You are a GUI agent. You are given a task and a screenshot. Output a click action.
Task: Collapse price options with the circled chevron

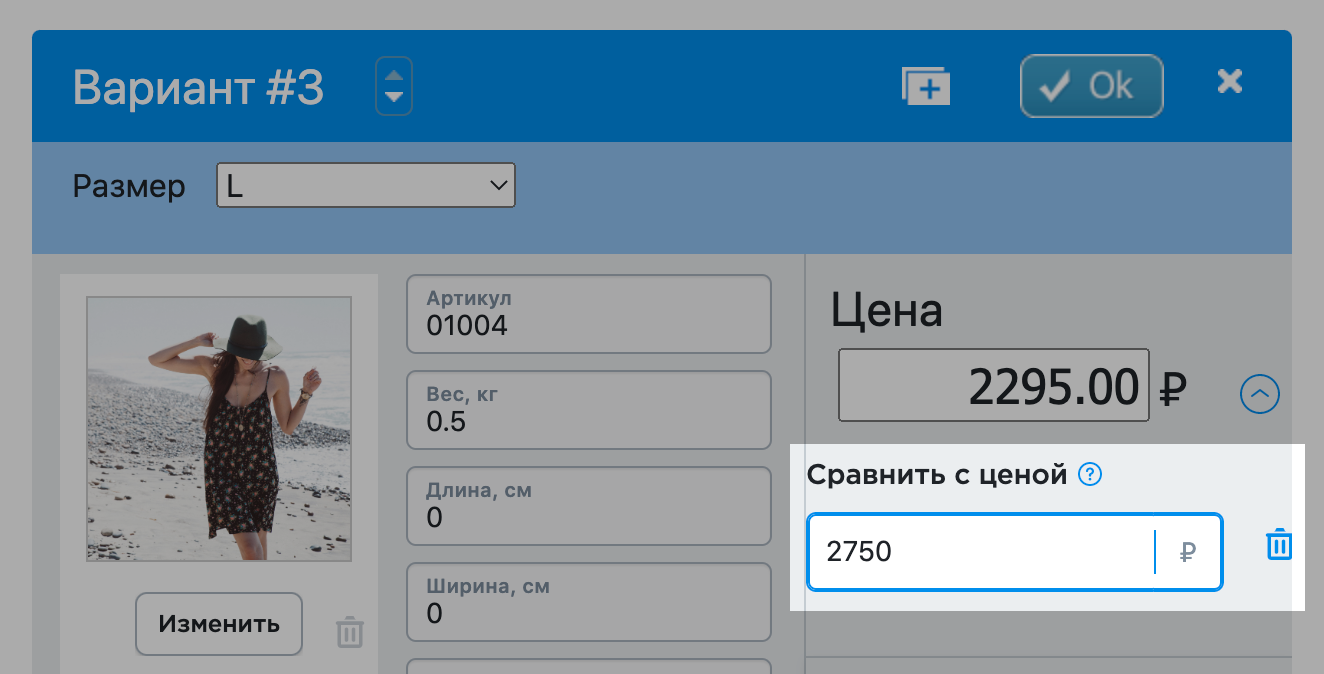(1260, 393)
